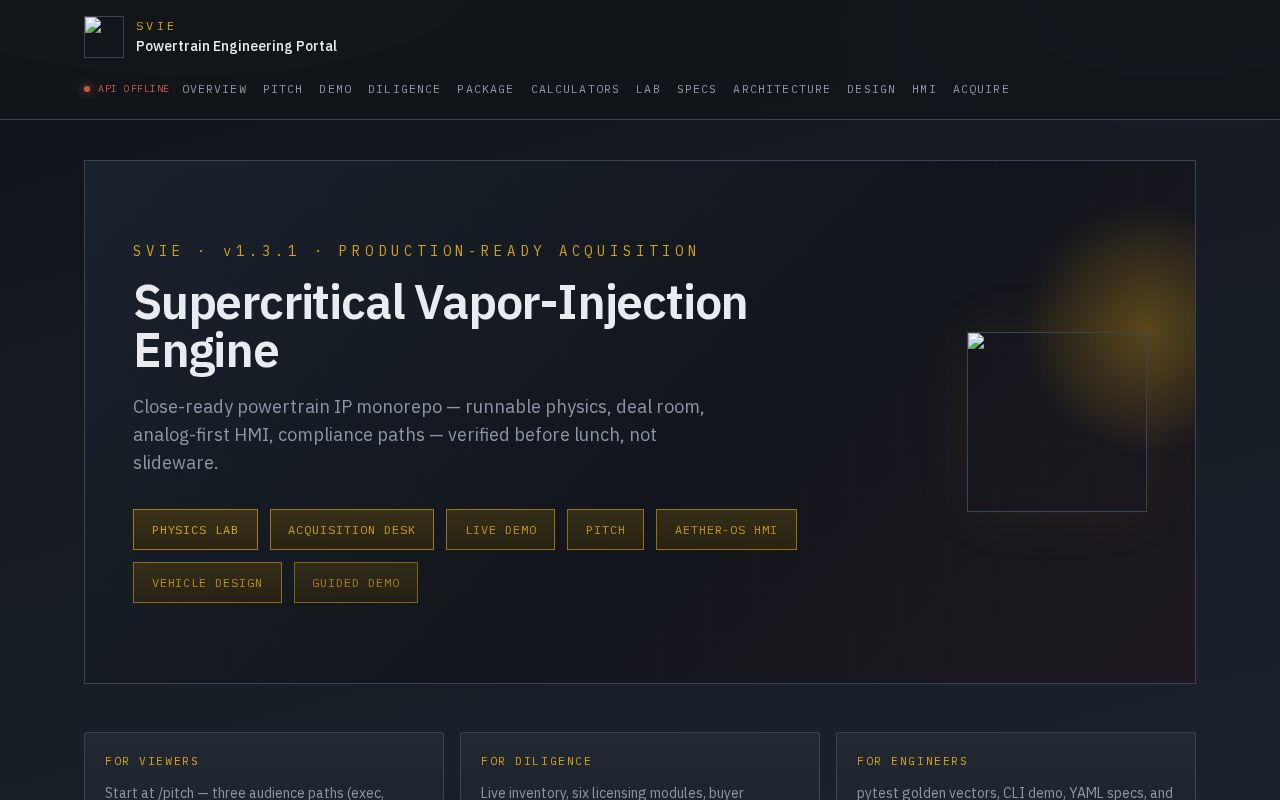Click the Powertrain Engineering Portal title
Viewport: 1280px width, 800px height.
tap(236, 46)
